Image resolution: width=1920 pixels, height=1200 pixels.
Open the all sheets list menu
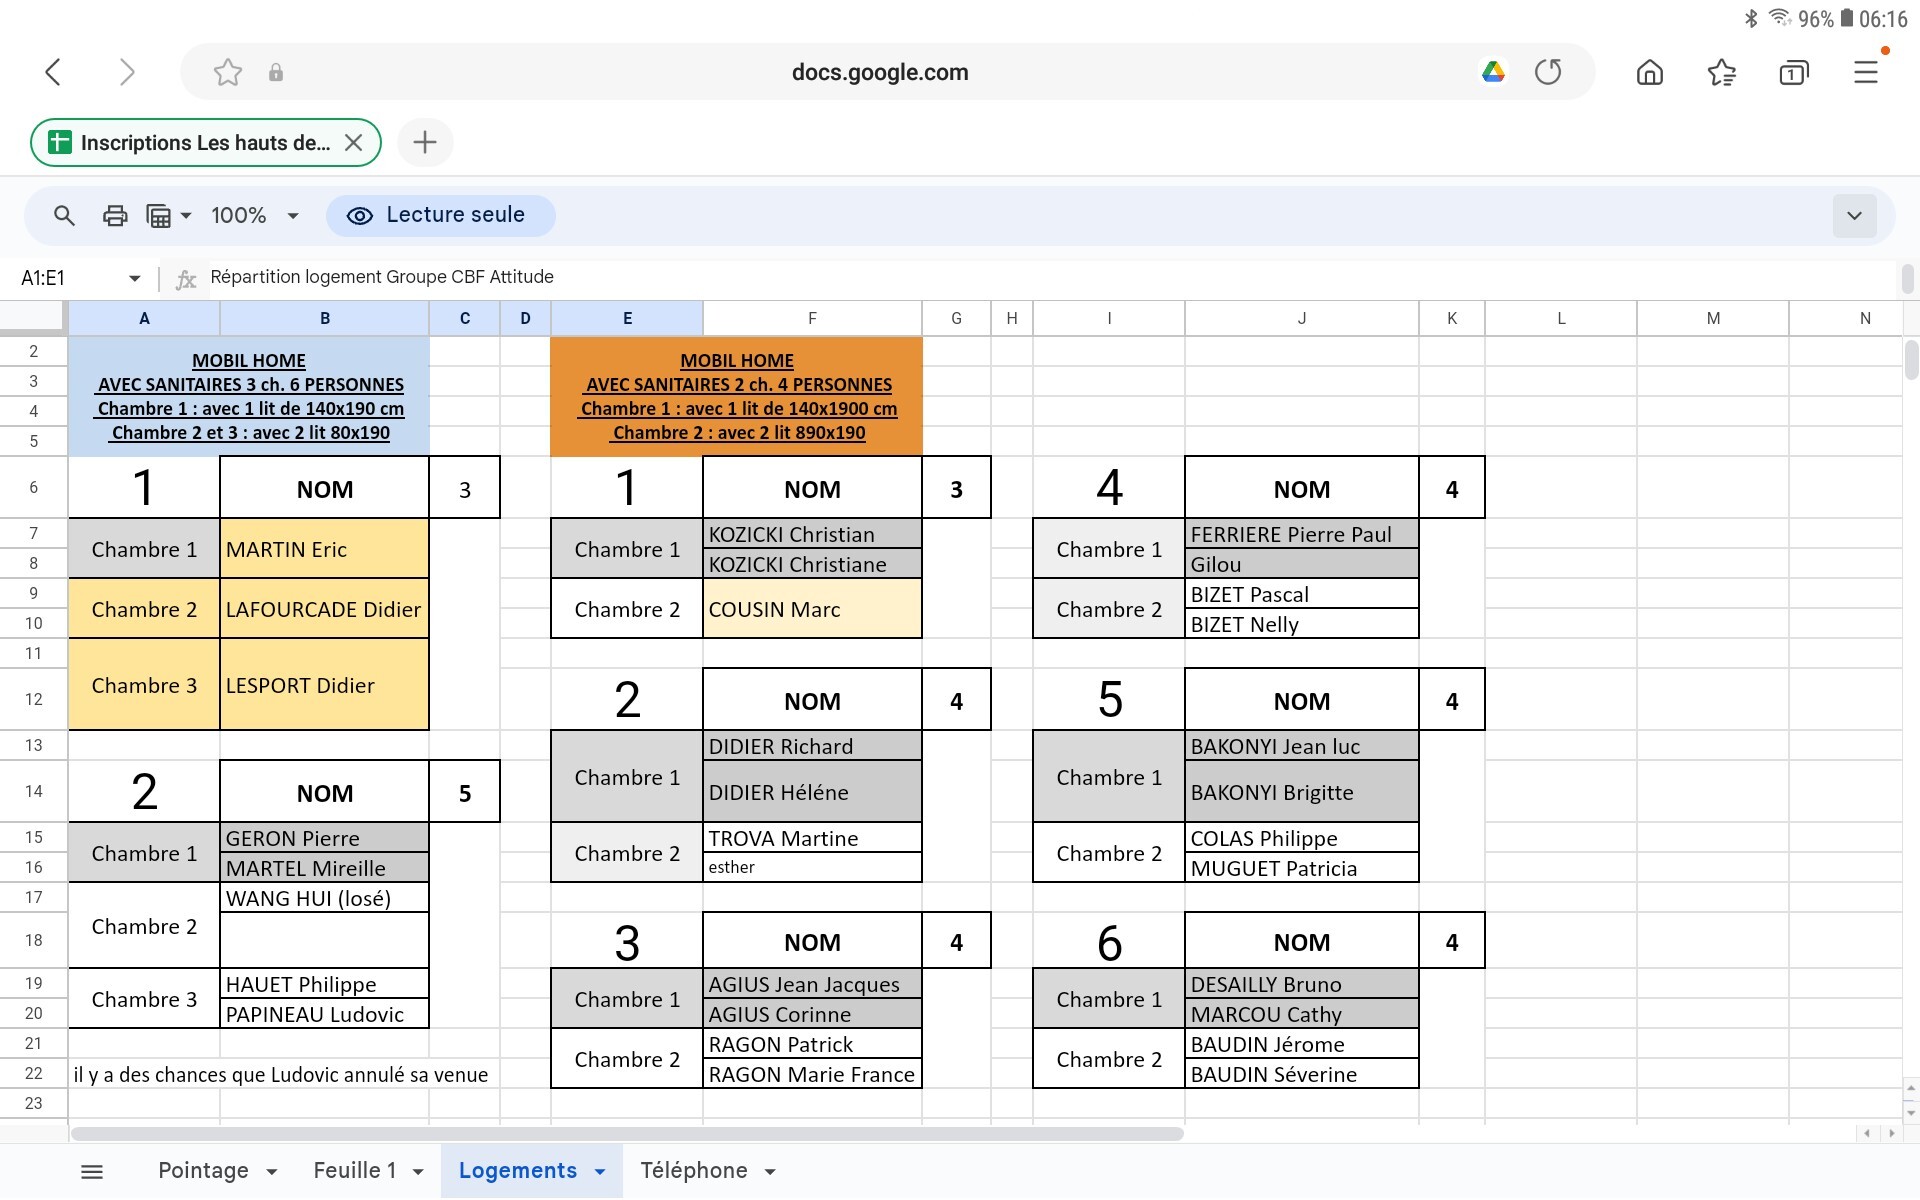[x=92, y=1171]
